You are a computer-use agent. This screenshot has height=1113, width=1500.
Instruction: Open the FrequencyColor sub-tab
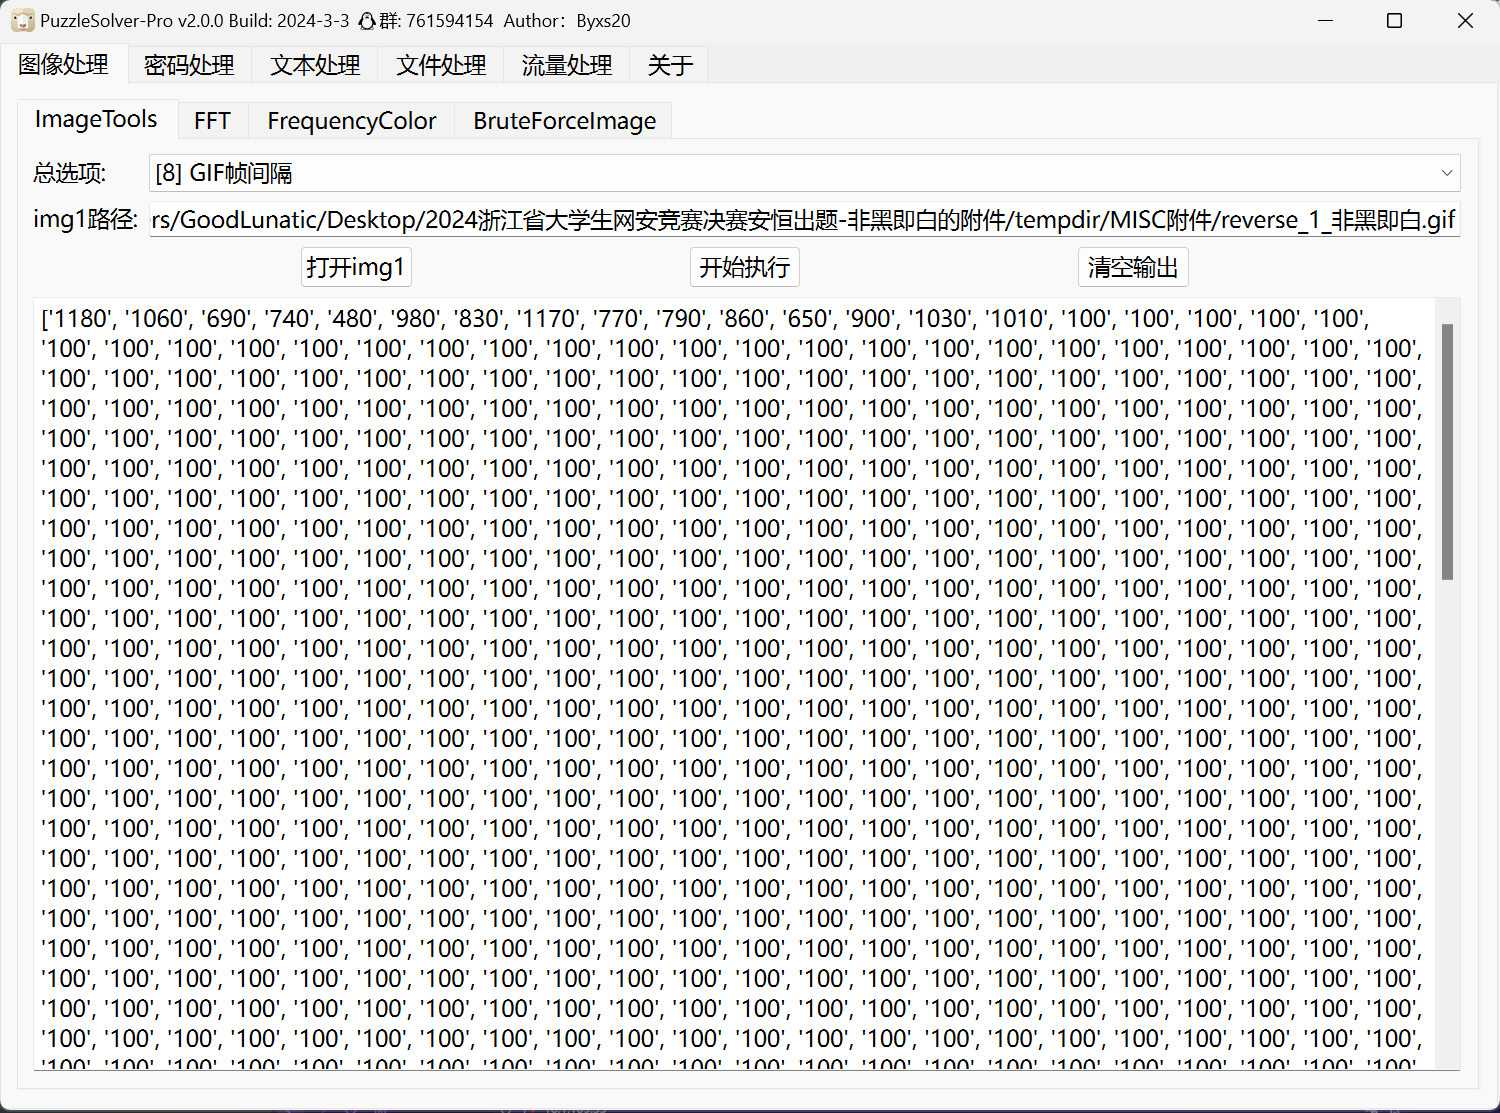pyautogui.click(x=352, y=121)
